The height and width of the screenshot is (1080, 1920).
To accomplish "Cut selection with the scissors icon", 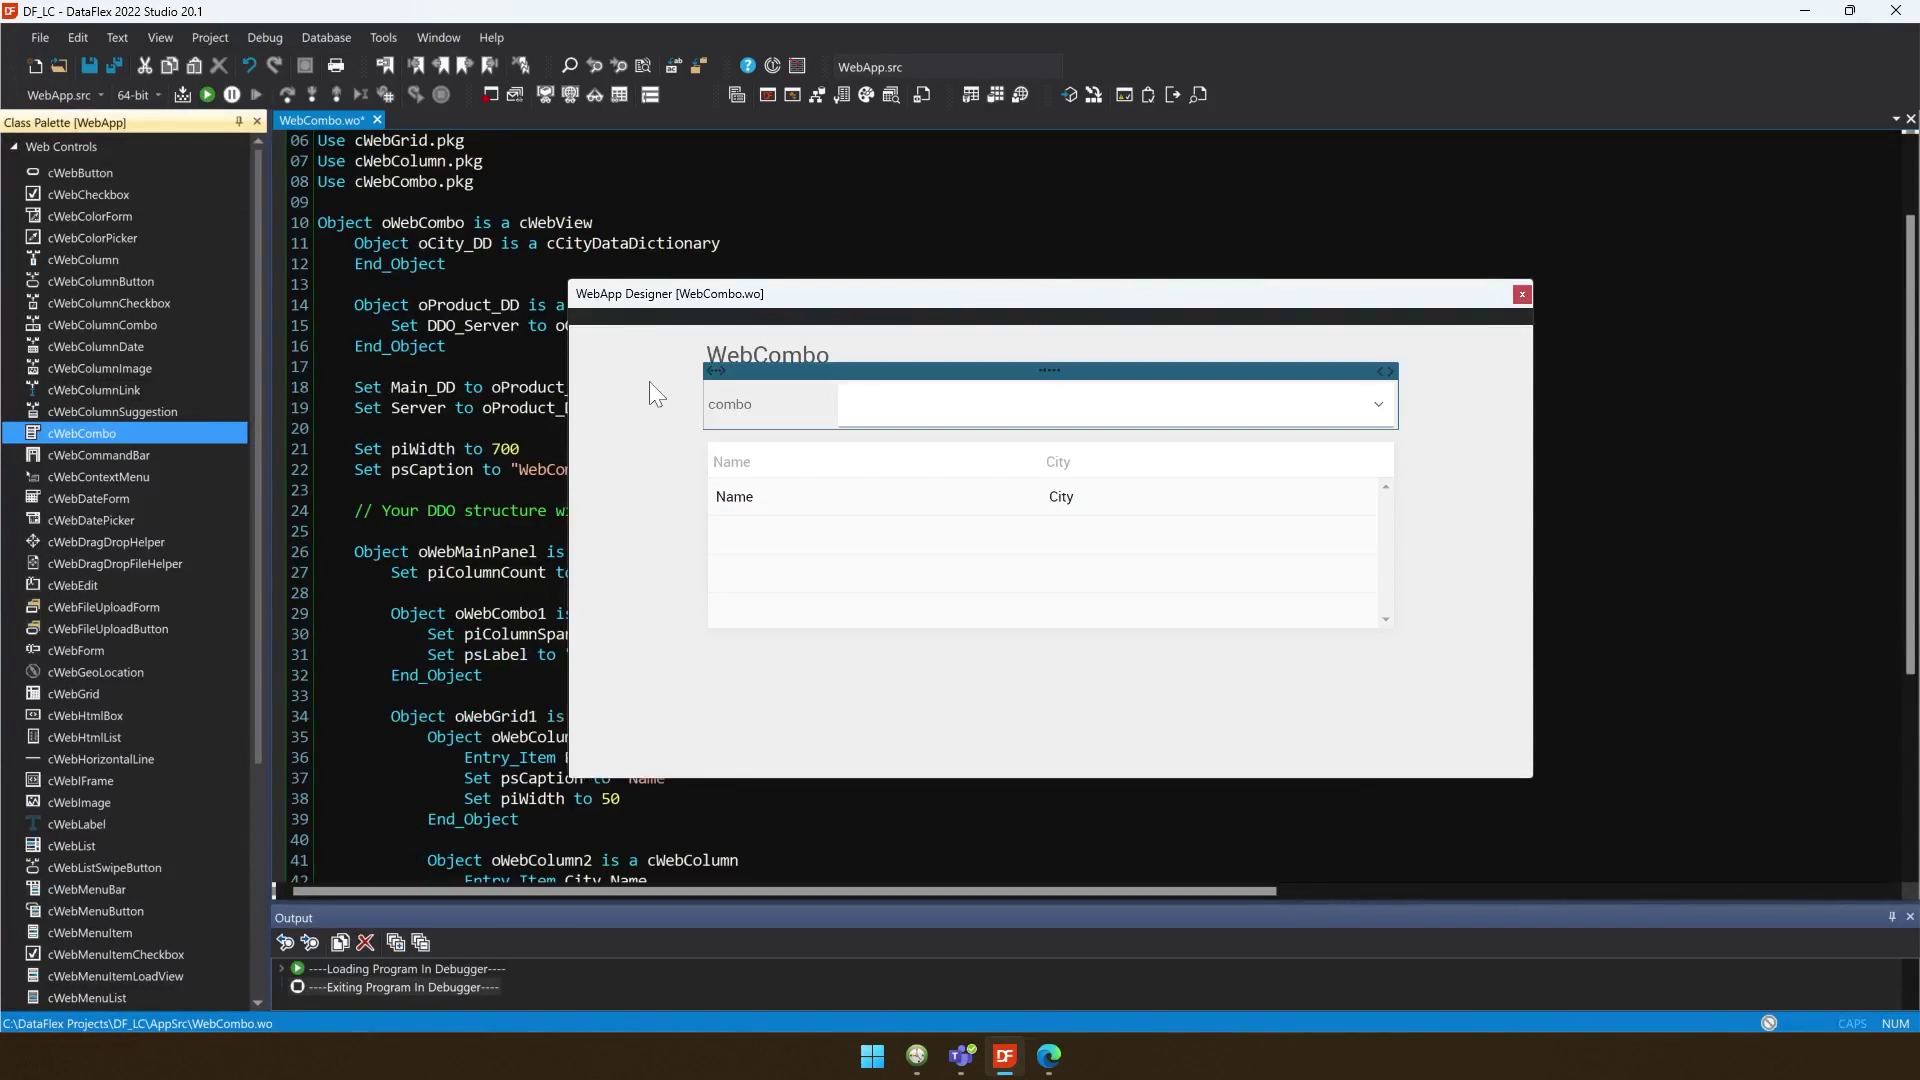I will pyautogui.click(x=145, y=66).
